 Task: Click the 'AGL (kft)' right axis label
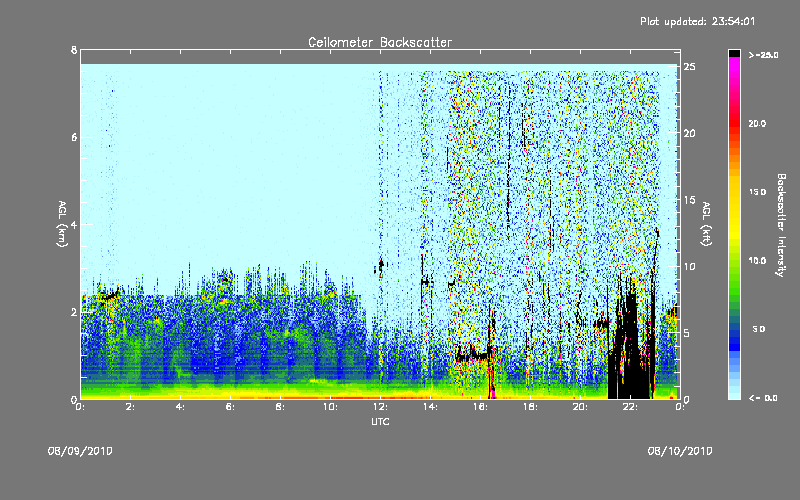pyautogui.click(x=707, y=224)
